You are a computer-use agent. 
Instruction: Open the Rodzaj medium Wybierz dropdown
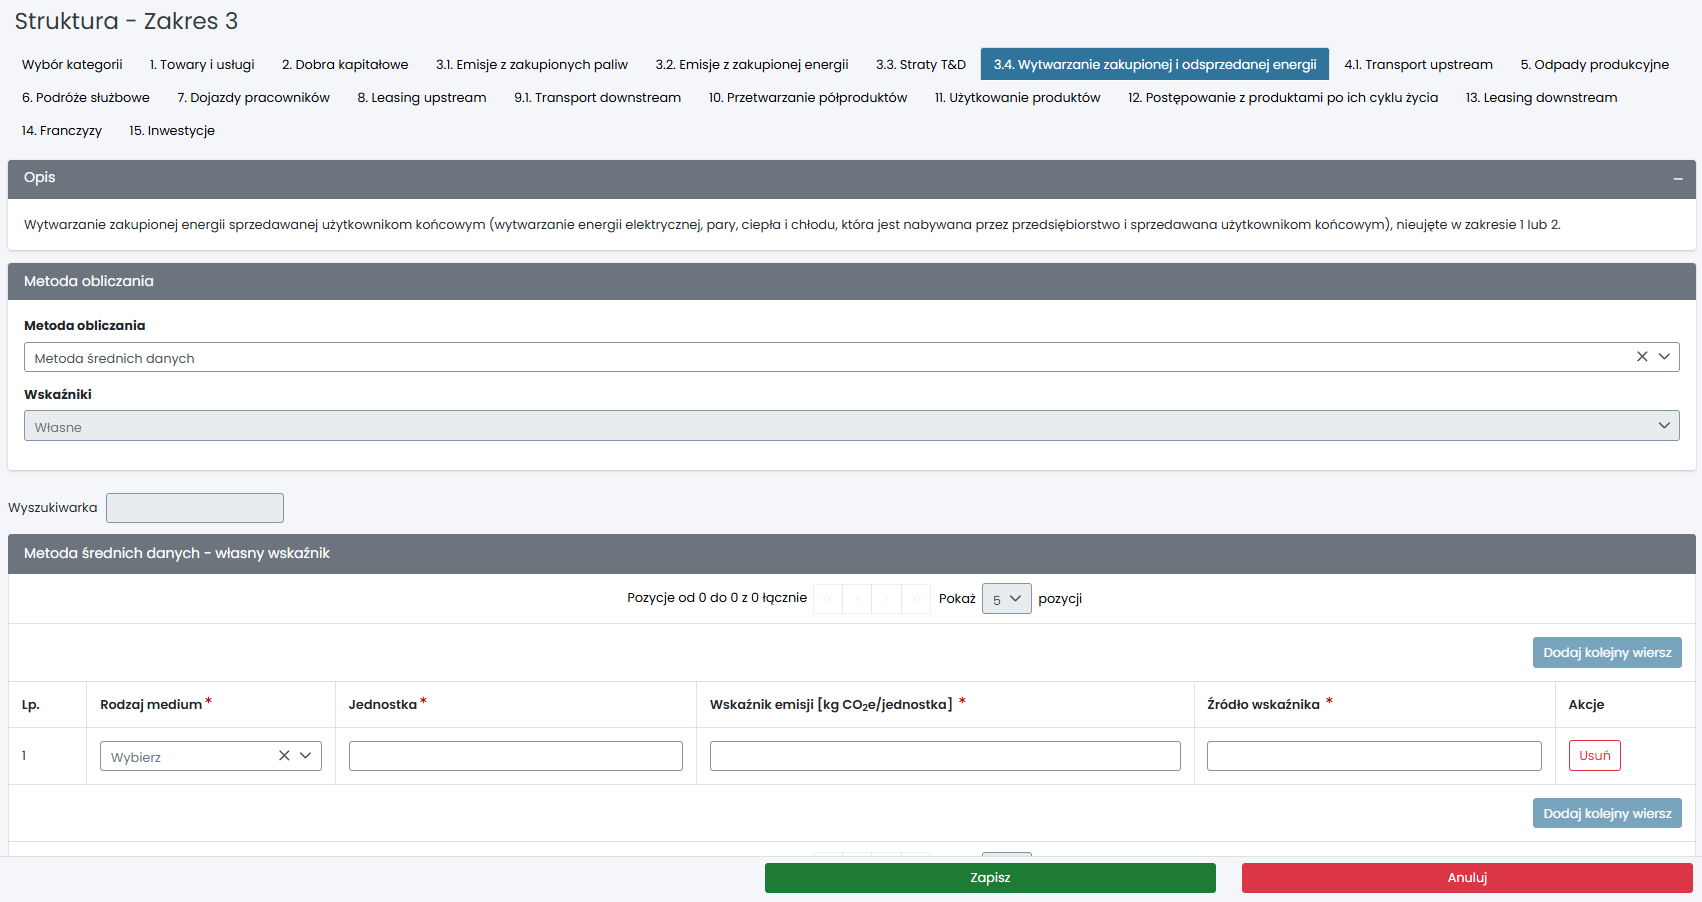[x=190, y=756]
